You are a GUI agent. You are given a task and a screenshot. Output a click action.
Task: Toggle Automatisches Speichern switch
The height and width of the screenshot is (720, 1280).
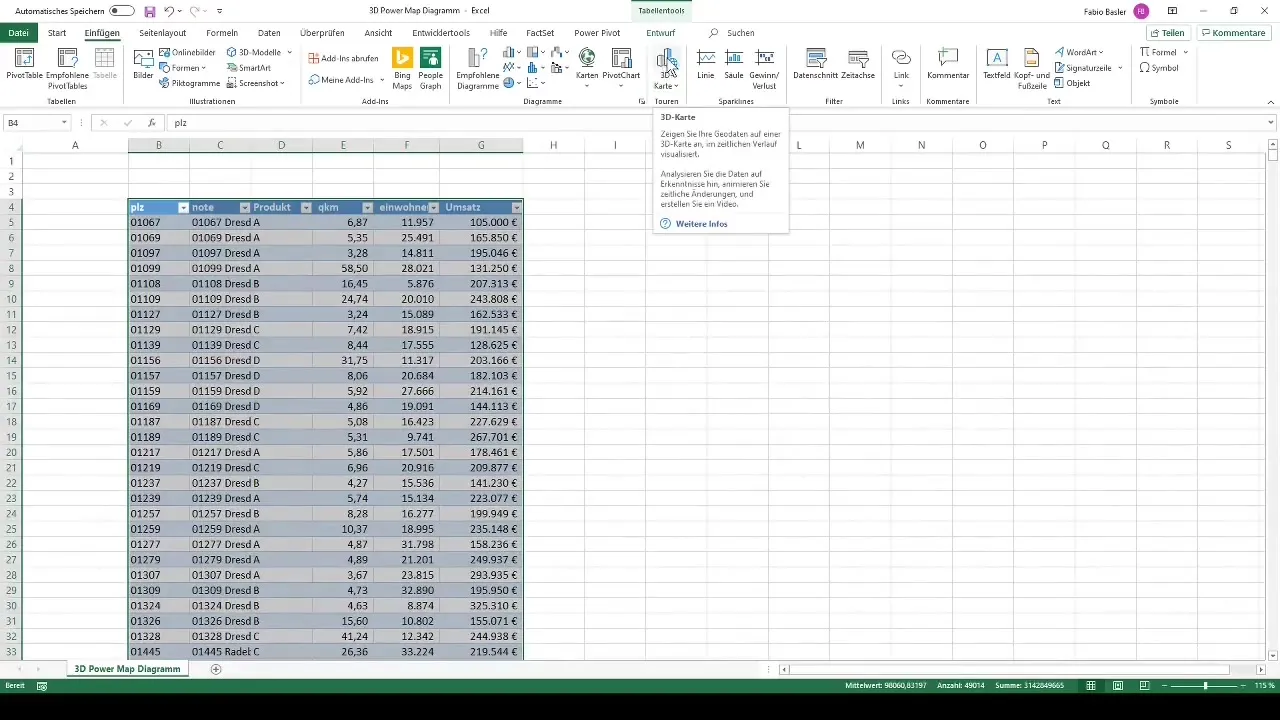tap(122, 11)
